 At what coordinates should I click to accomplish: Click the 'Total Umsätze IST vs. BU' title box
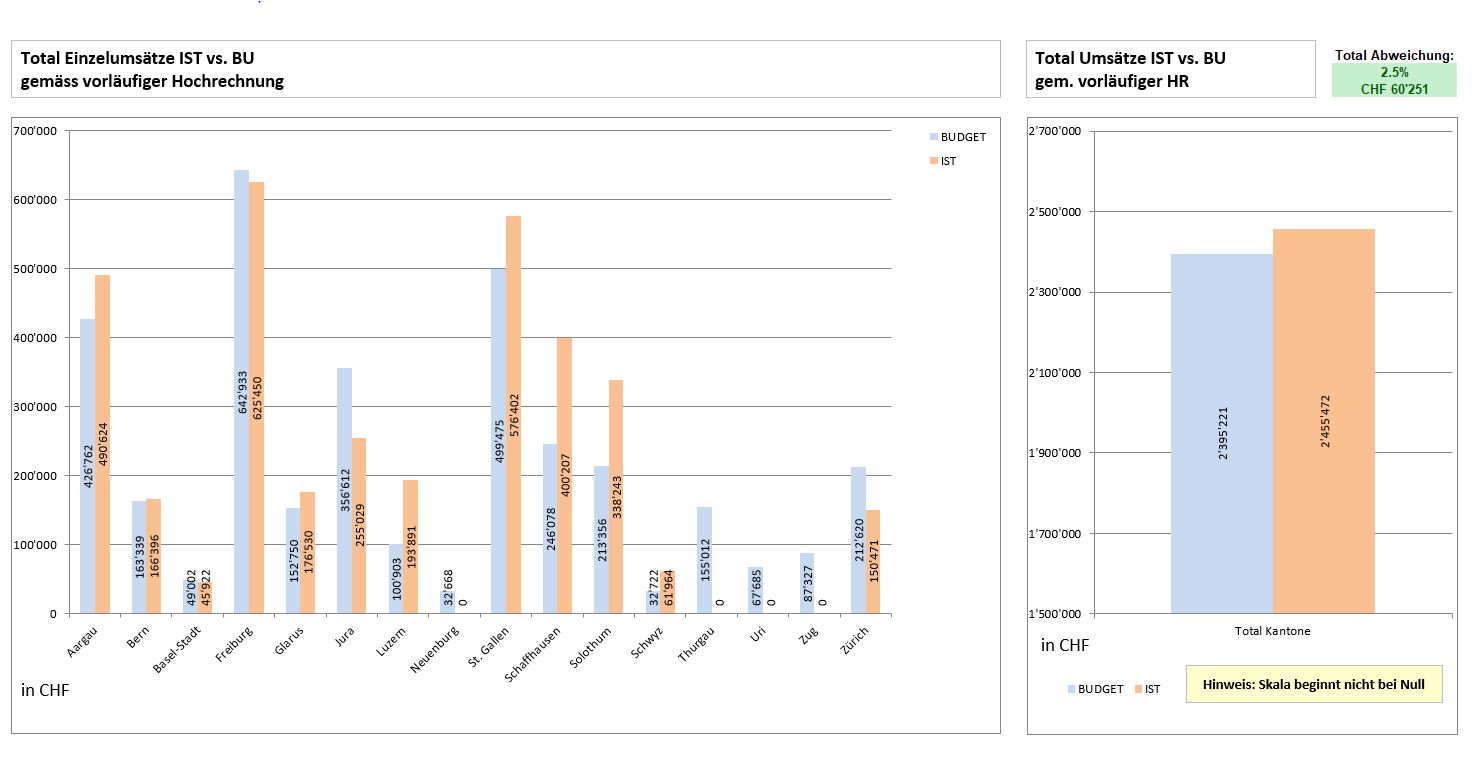point(1170,69)
